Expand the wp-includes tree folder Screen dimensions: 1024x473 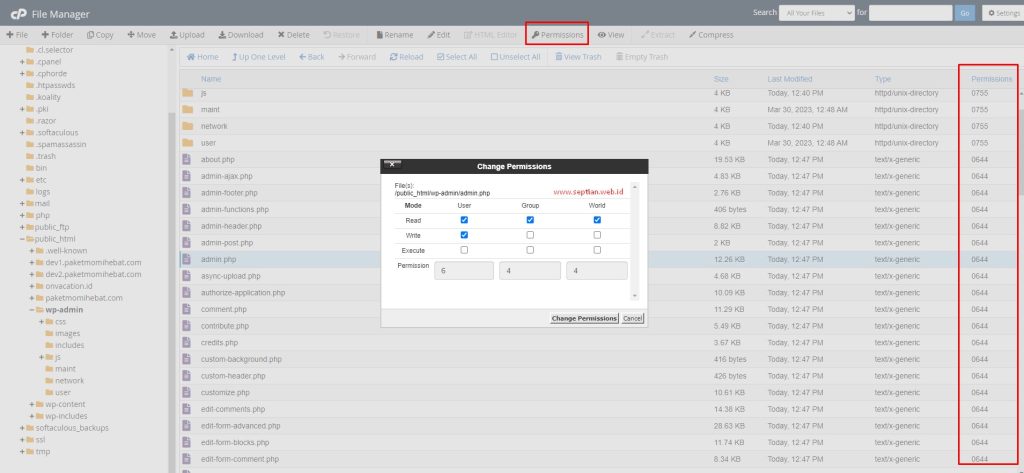click(32, 416)
